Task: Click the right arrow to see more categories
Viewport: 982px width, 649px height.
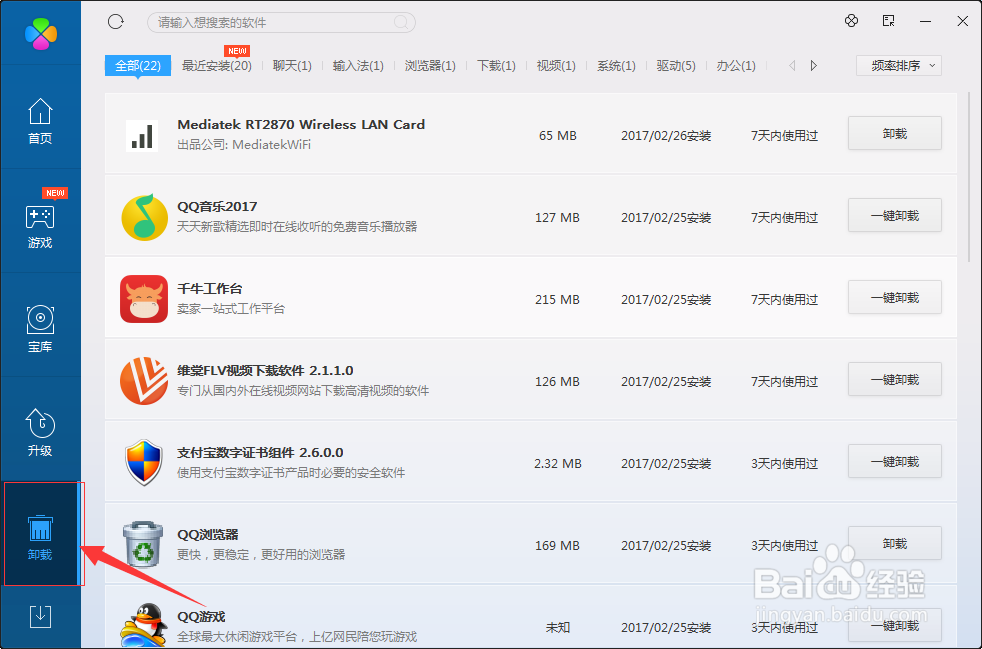Action: coord(812,64)
